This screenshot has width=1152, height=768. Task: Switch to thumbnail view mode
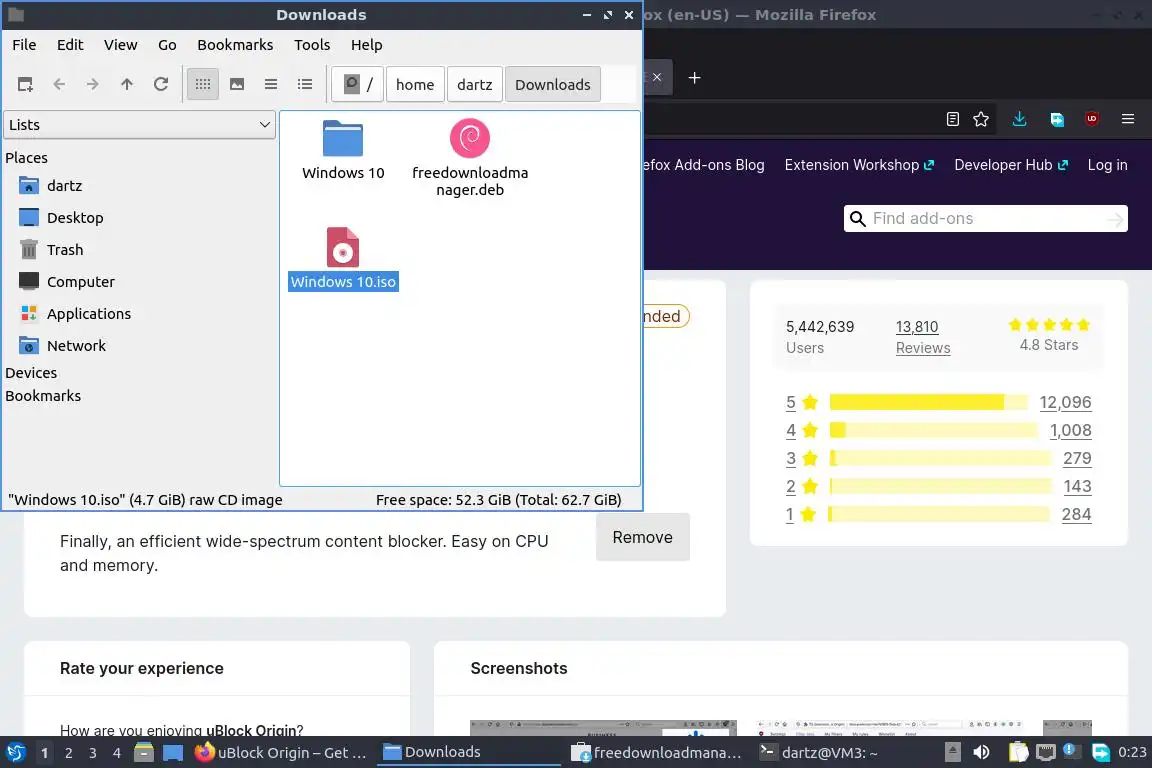click(x=237, y=85)
